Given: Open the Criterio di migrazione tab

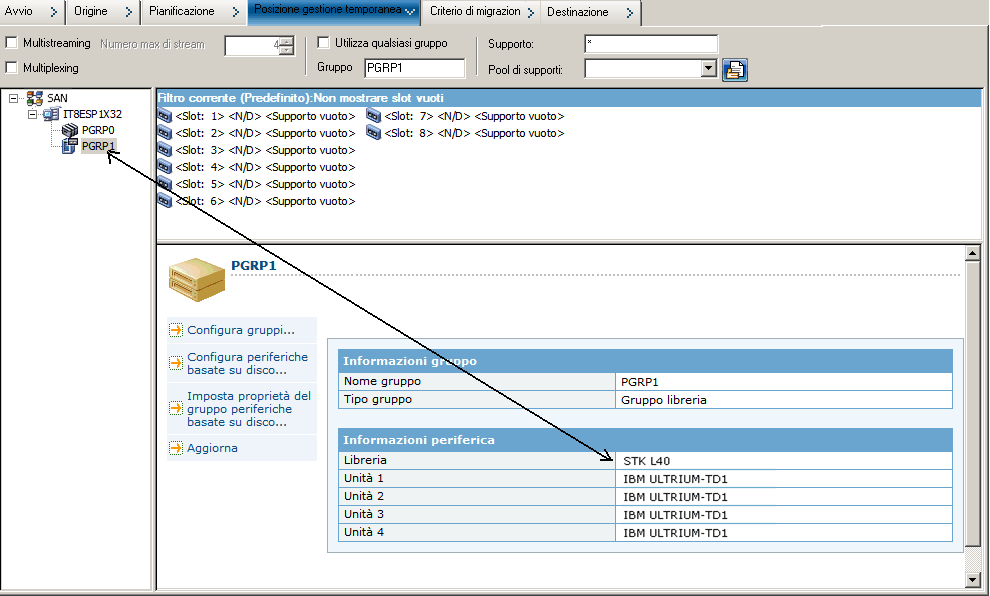Looking at the screenshot, I should (x=475, y=12).
